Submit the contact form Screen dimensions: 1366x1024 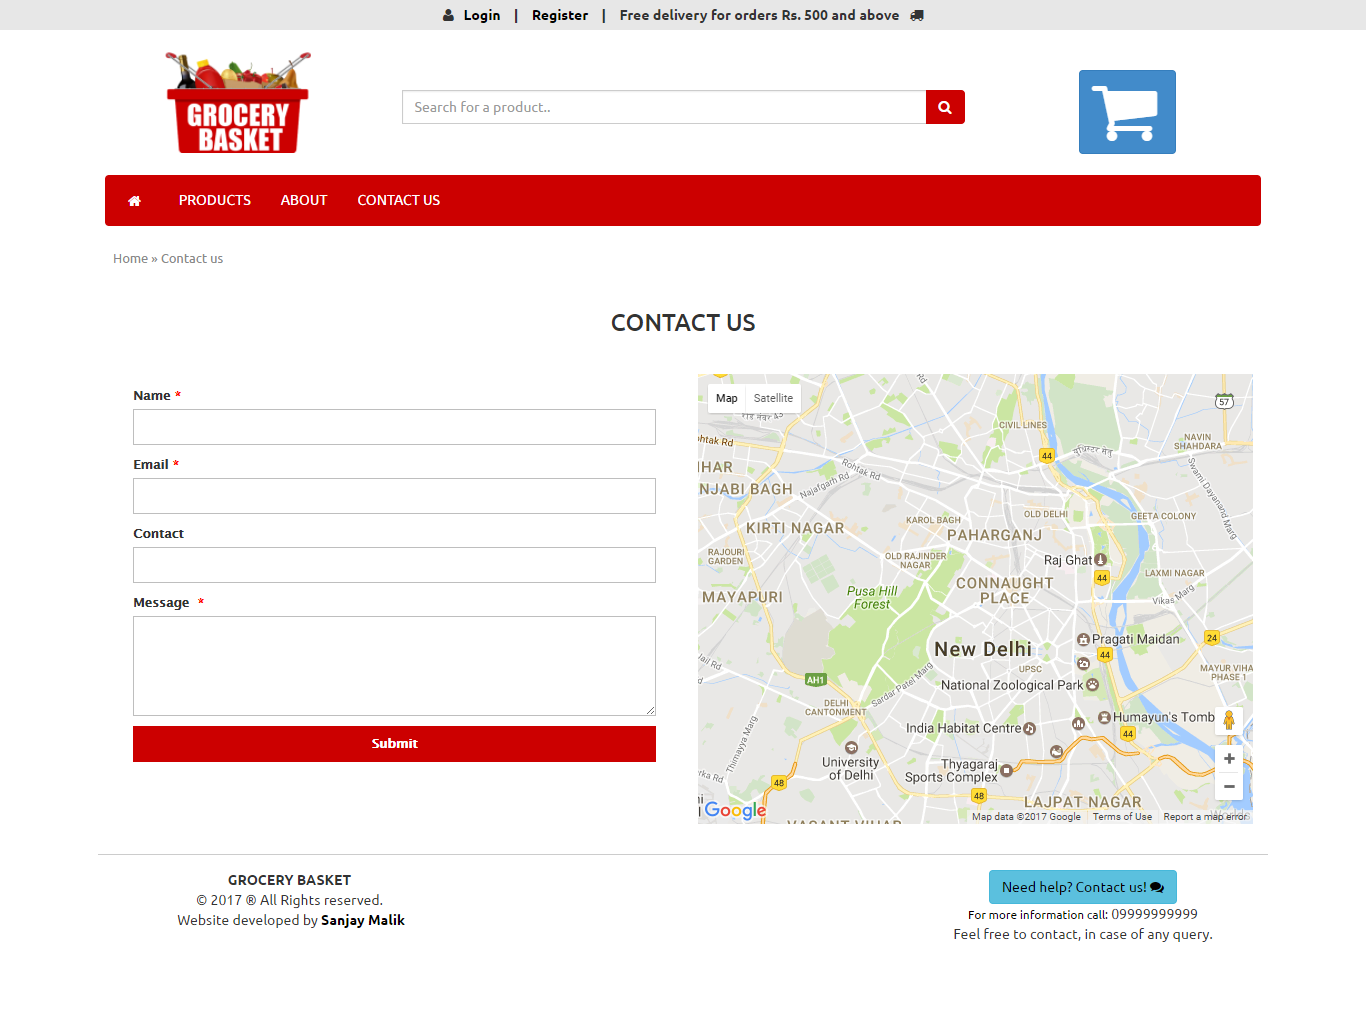394,744
